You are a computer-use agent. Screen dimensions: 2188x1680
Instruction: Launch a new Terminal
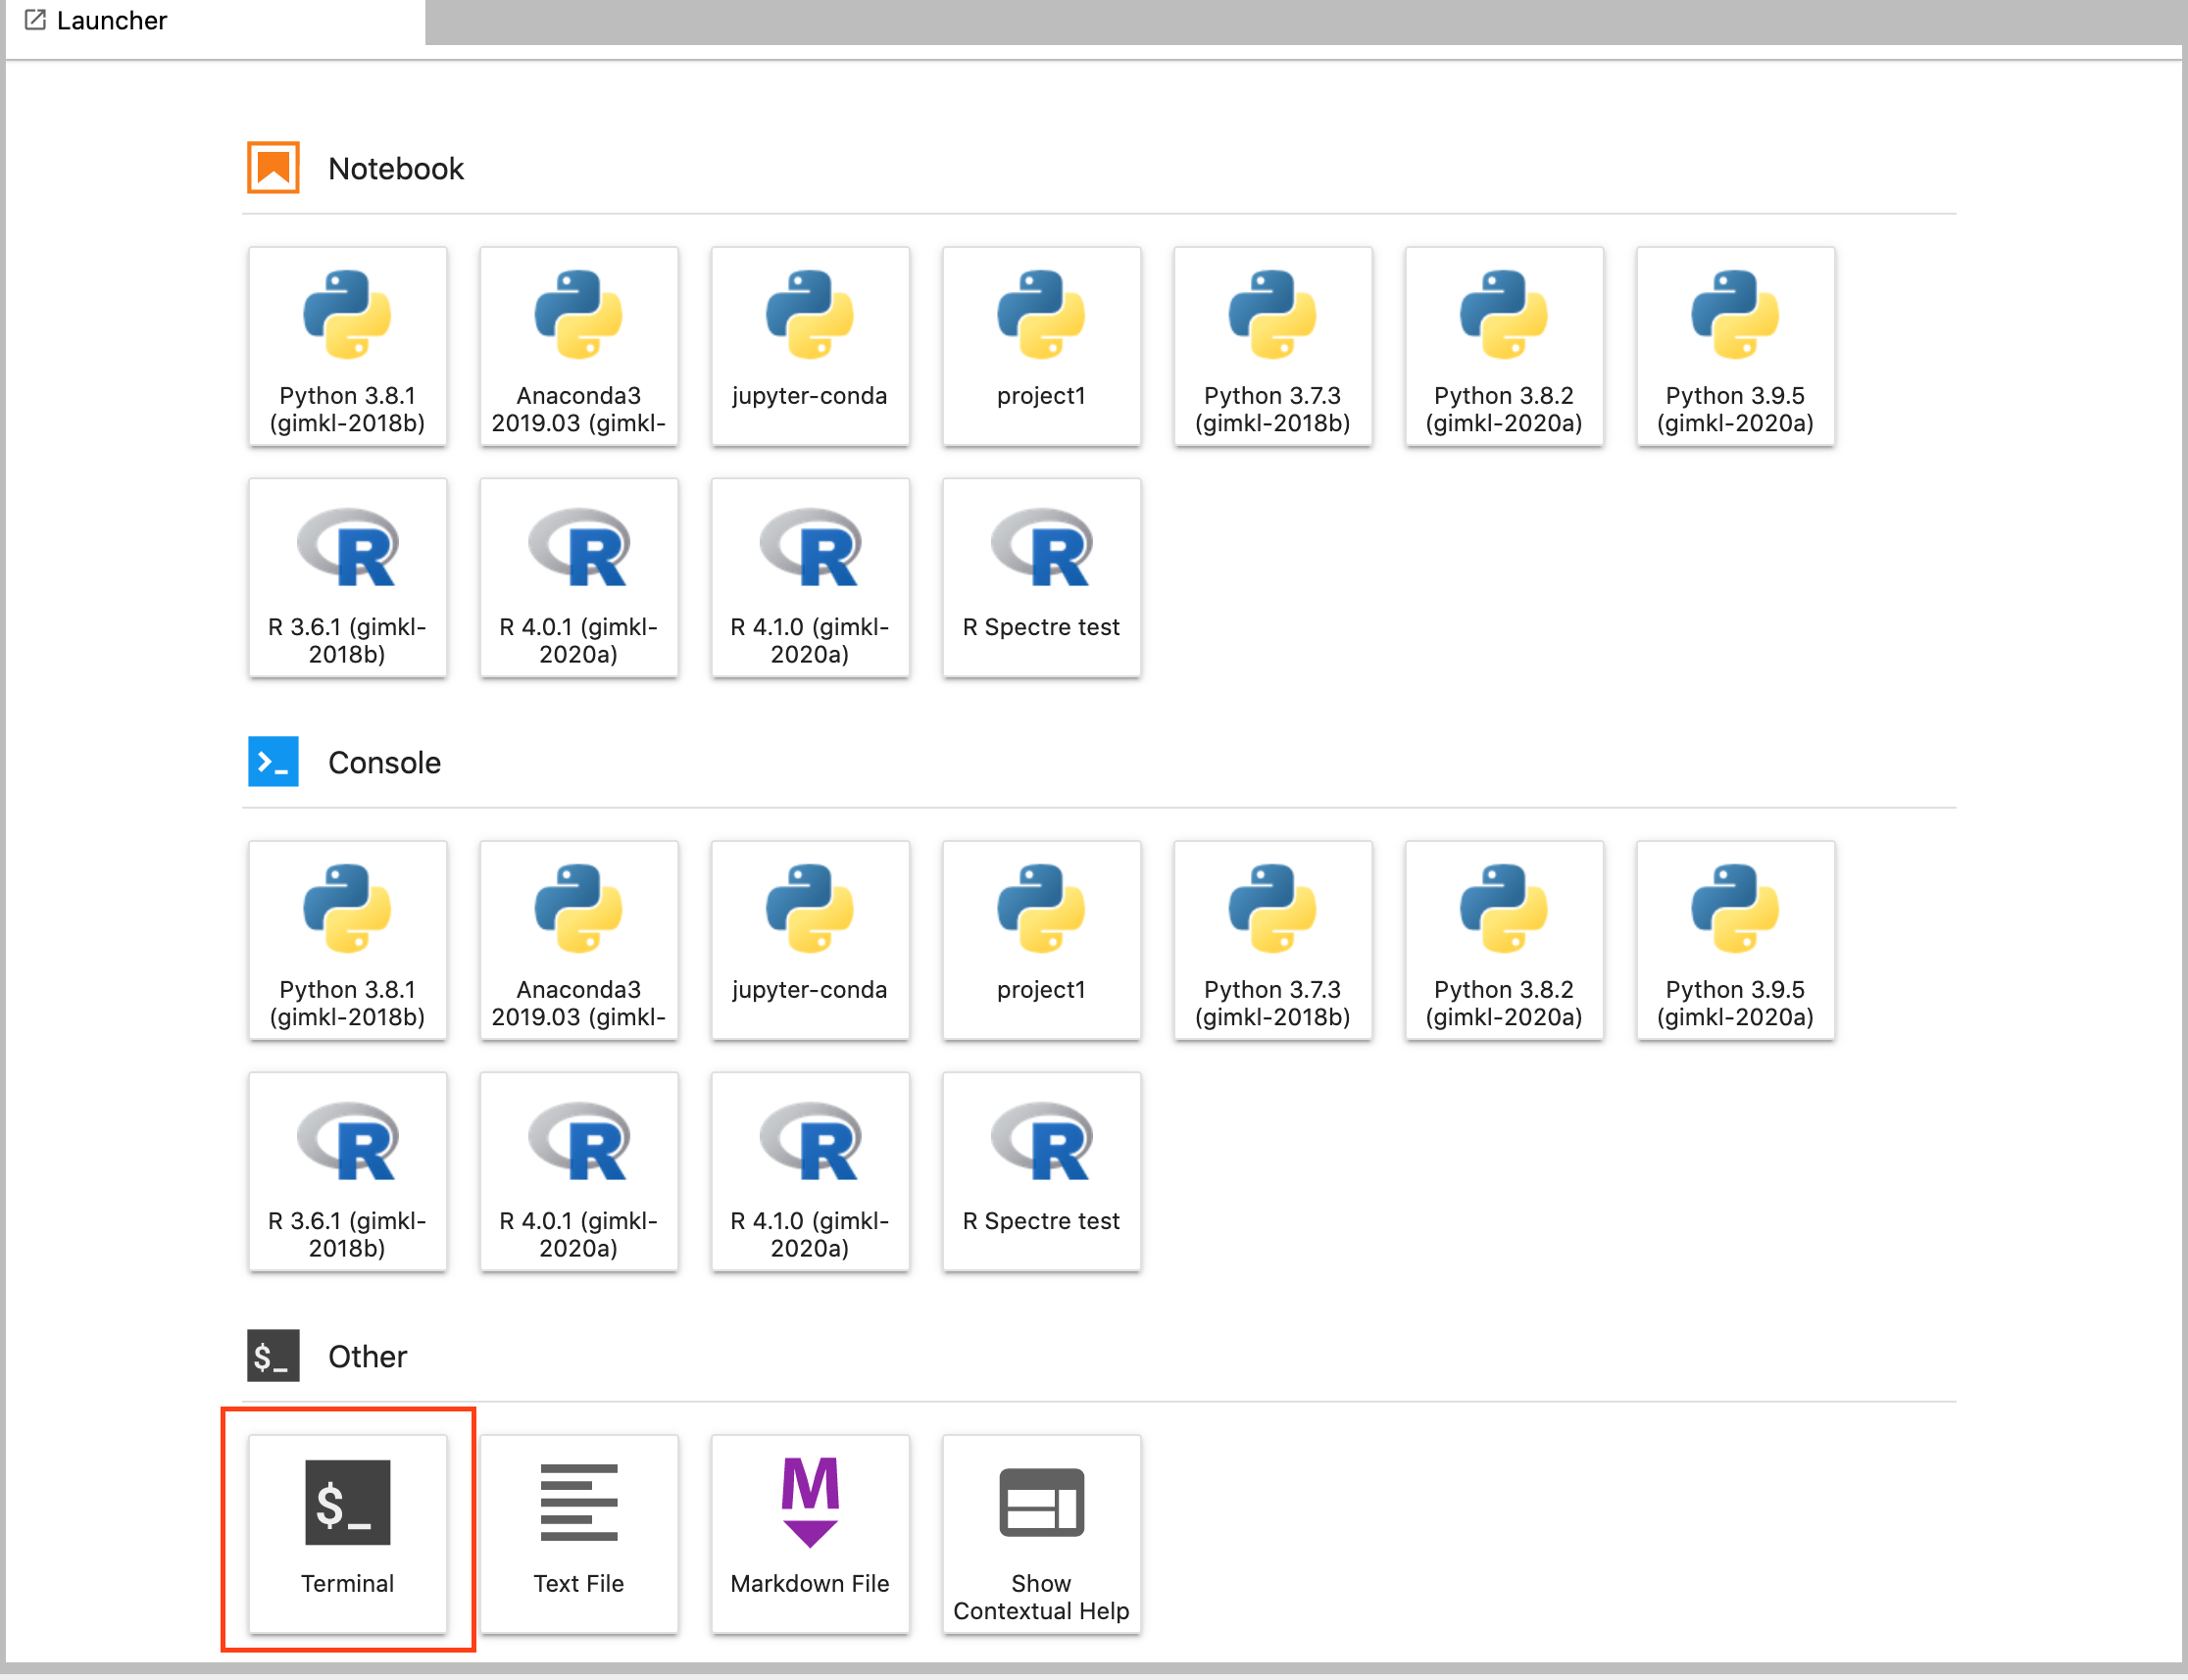[347, 1534]
